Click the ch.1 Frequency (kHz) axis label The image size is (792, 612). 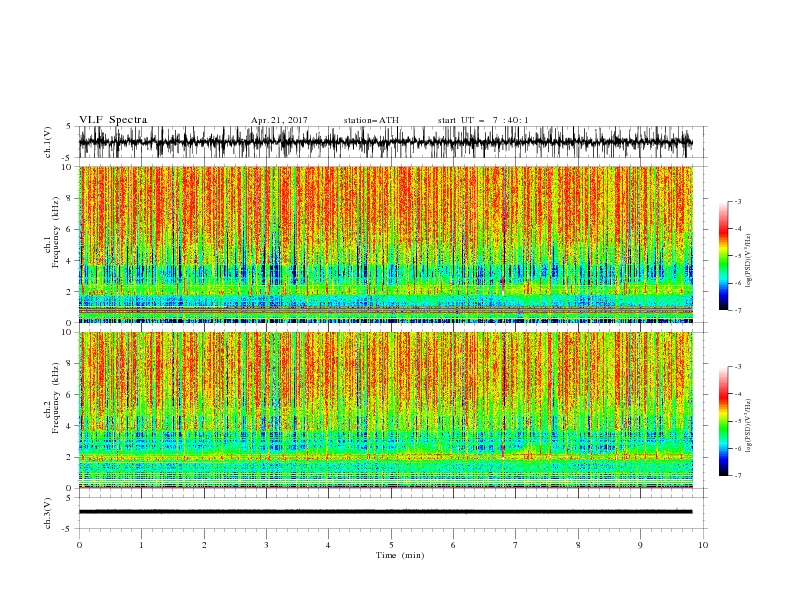tap(51, 233)
